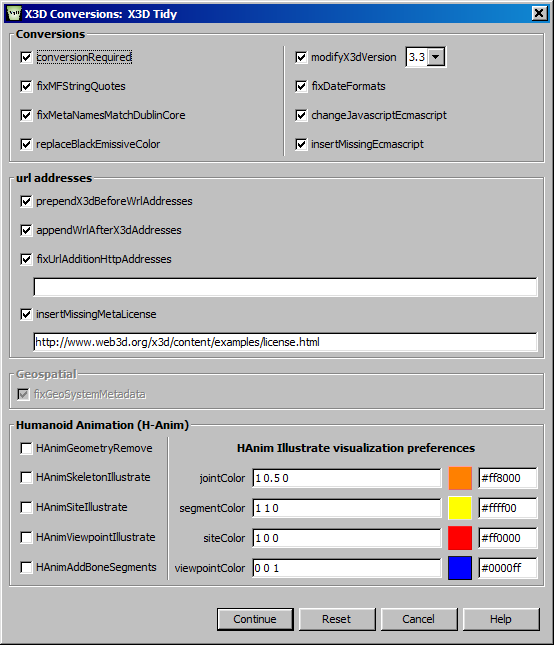
Task: Uncheck prependX3dBeforeWrlAddresses
Action: click(x=26, y=201)
